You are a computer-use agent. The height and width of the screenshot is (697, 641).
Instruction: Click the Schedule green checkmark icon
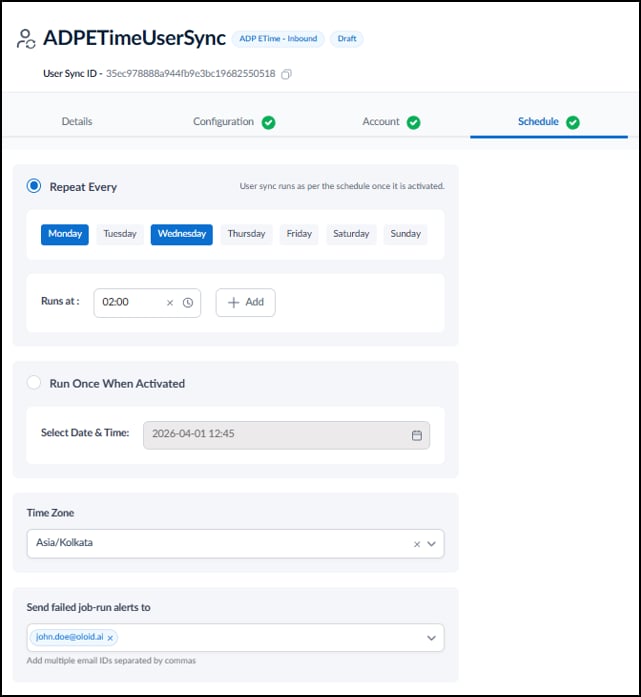573,122
